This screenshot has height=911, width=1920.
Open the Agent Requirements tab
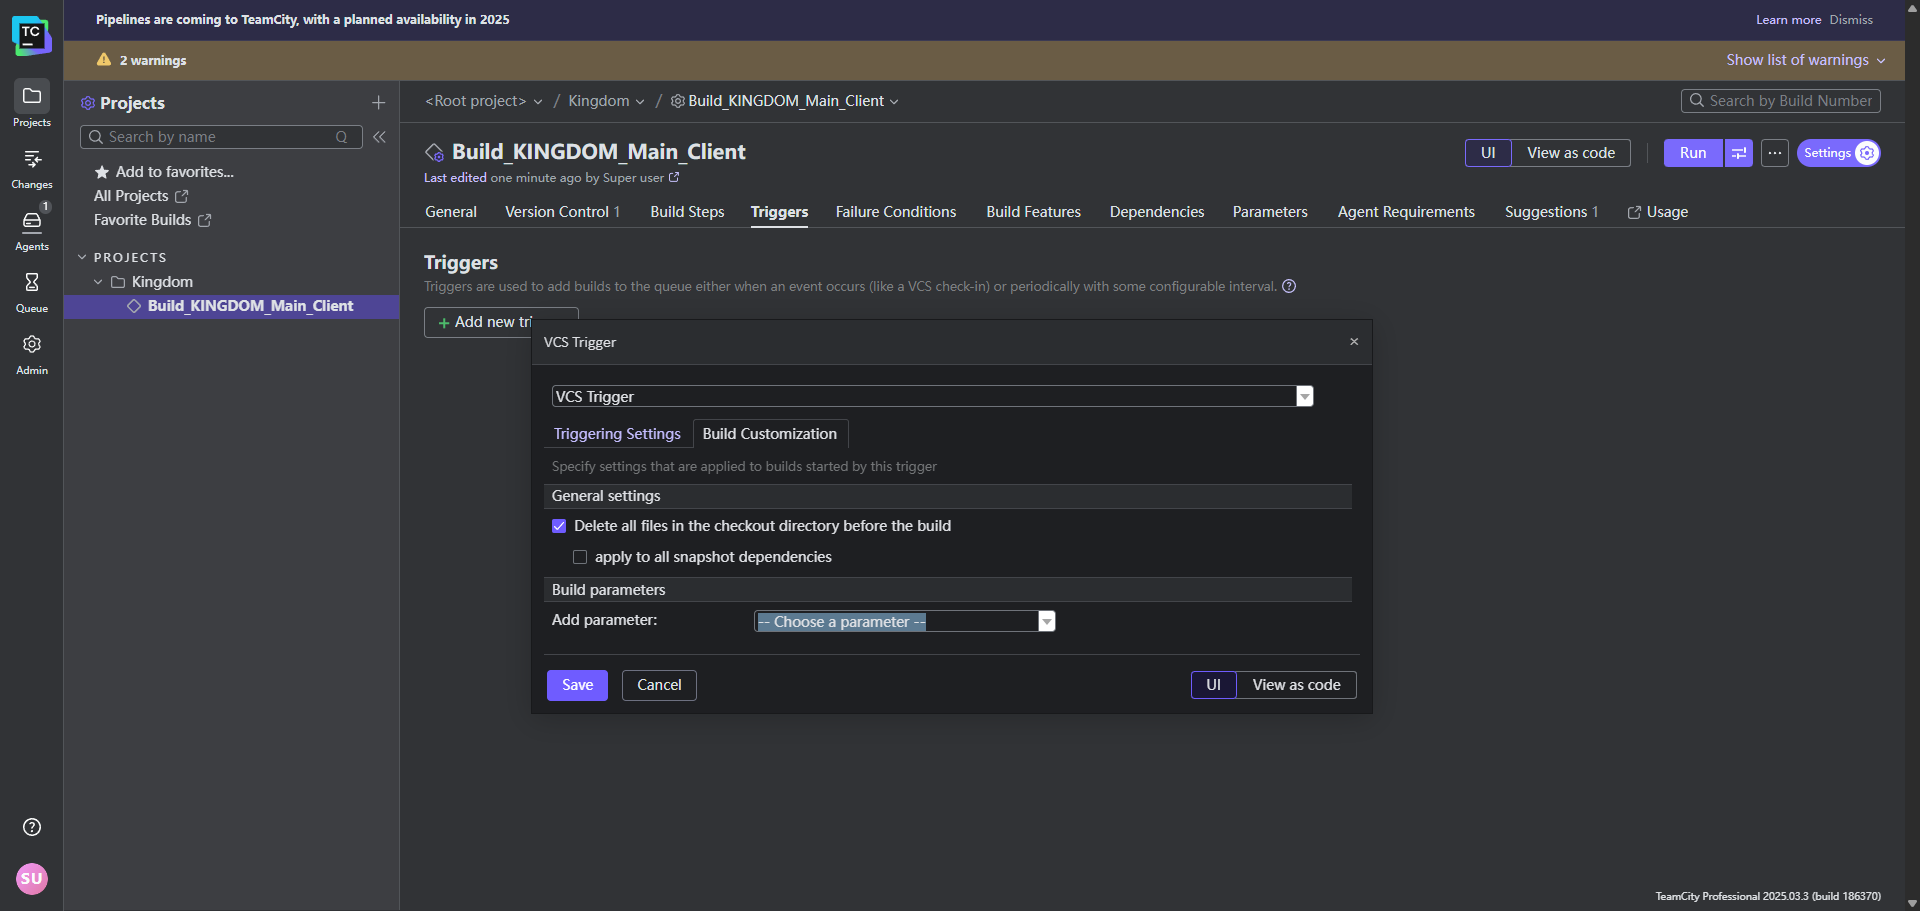click(x=1406, y=212)
